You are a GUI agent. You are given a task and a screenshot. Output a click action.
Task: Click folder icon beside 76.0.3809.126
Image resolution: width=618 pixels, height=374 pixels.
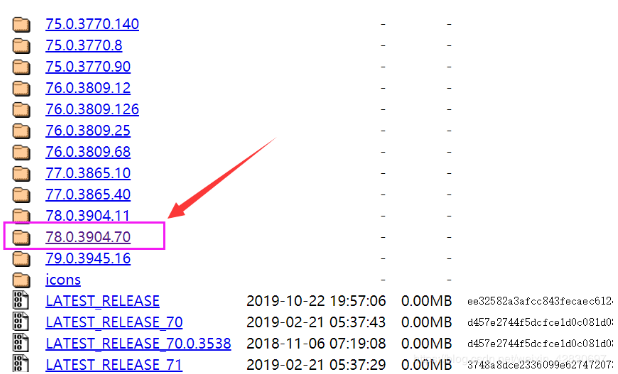[x=21, y=110]
